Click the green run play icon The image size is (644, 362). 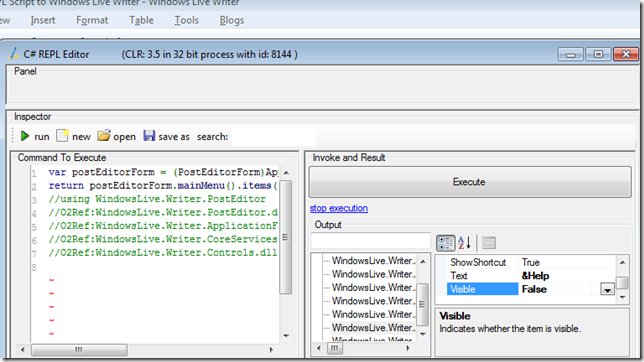(x=25, y=136)
